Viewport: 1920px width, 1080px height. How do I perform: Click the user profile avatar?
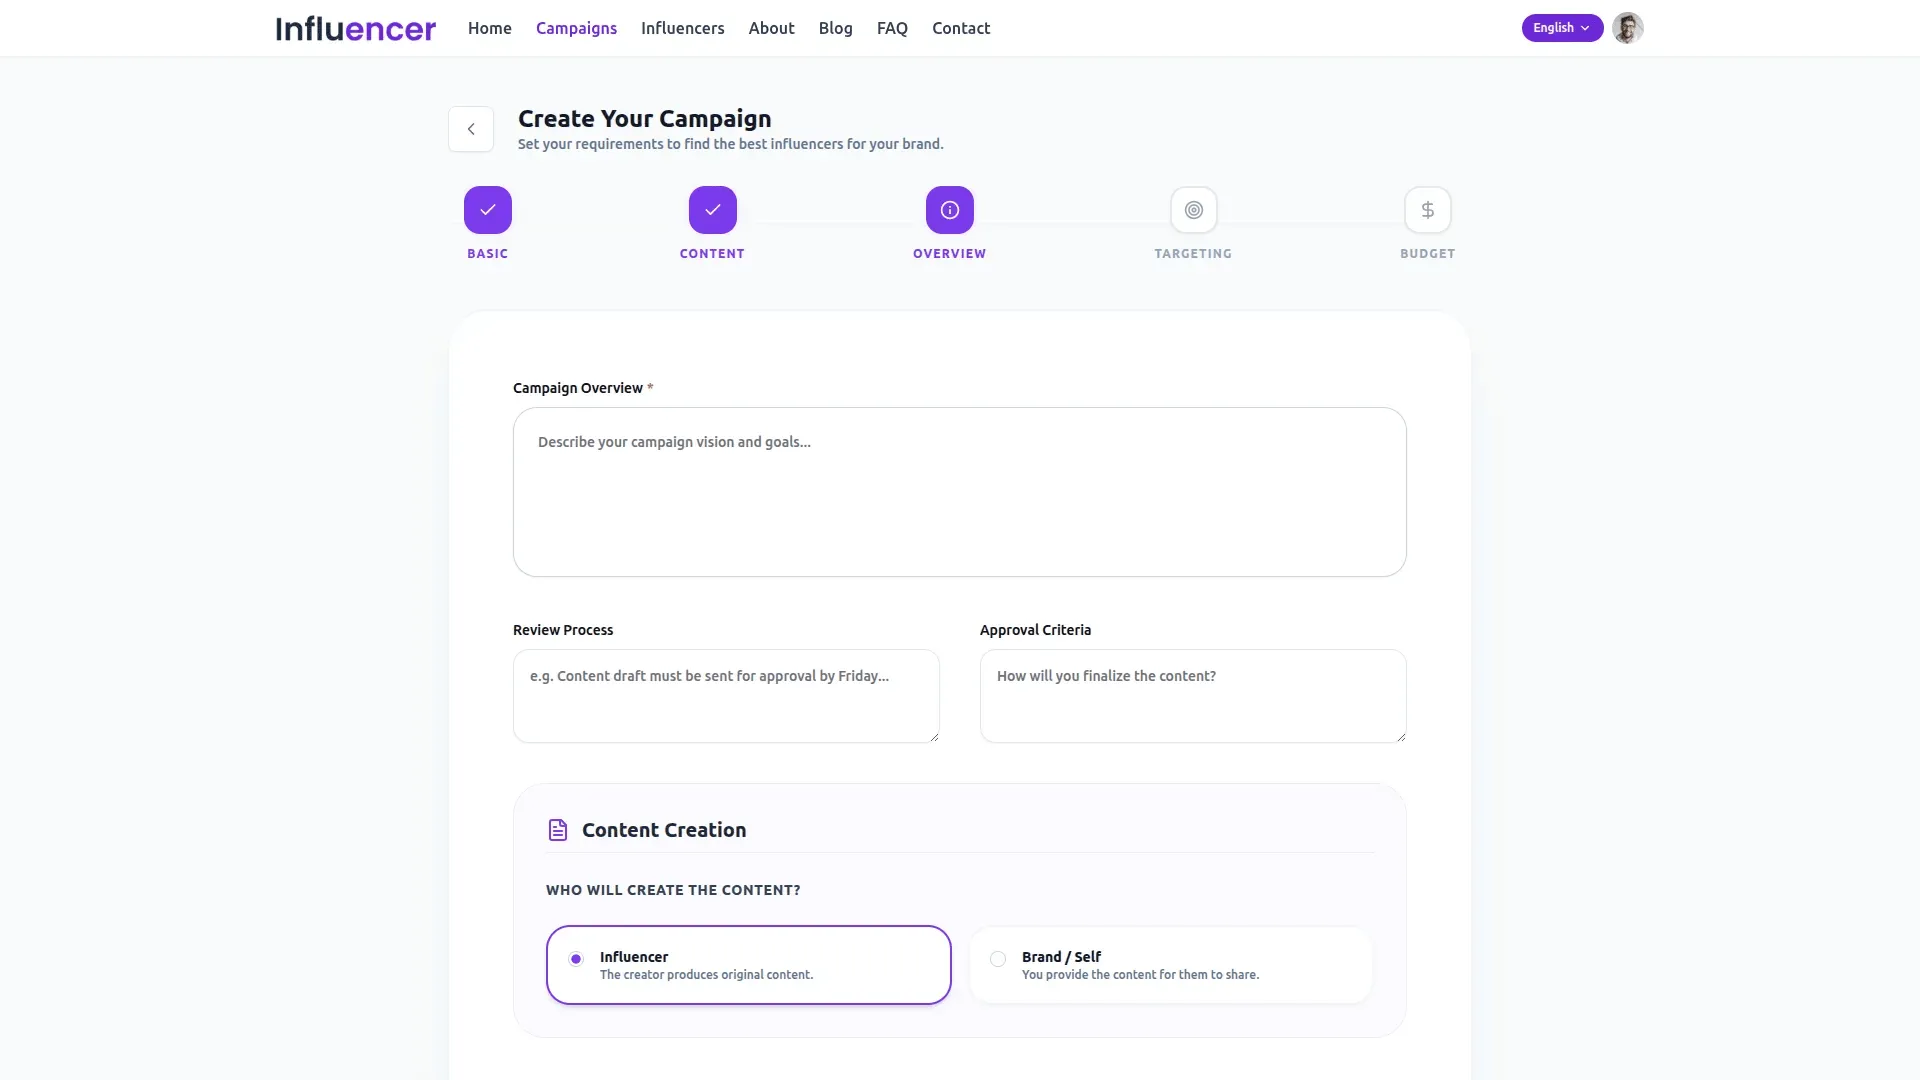click(1627, 28)
